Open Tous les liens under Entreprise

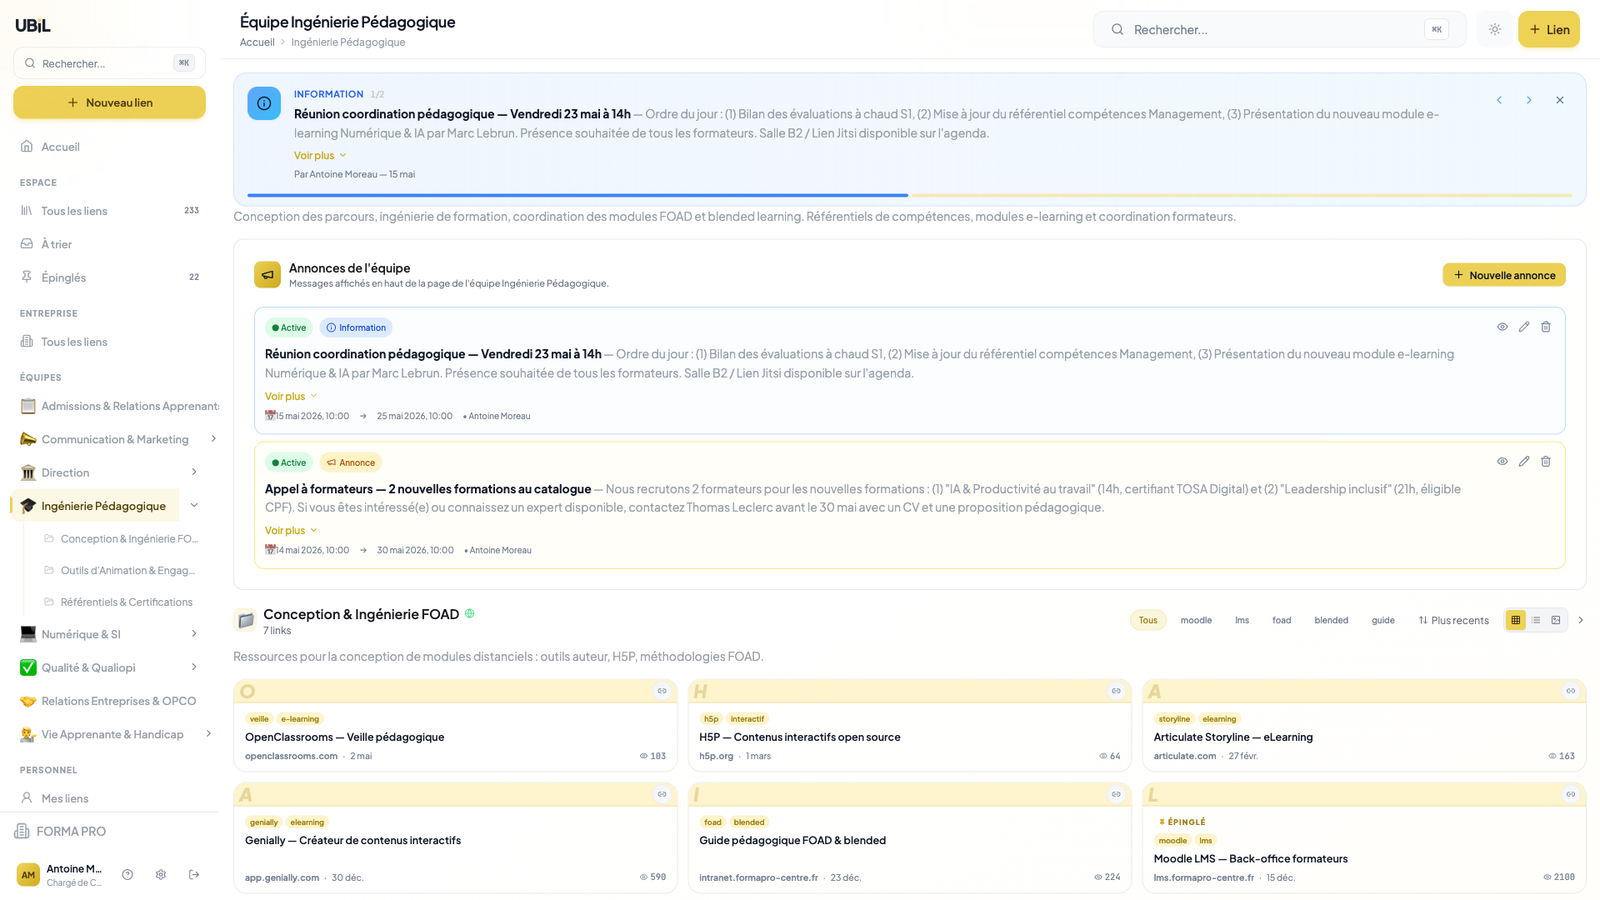[x=109, y=342]
